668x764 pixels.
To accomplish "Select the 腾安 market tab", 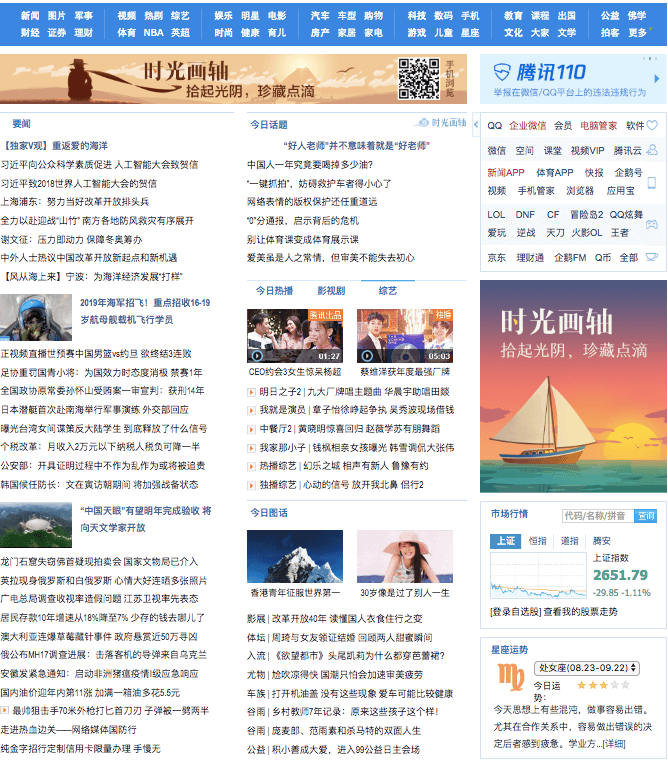I will click(601, 541).
